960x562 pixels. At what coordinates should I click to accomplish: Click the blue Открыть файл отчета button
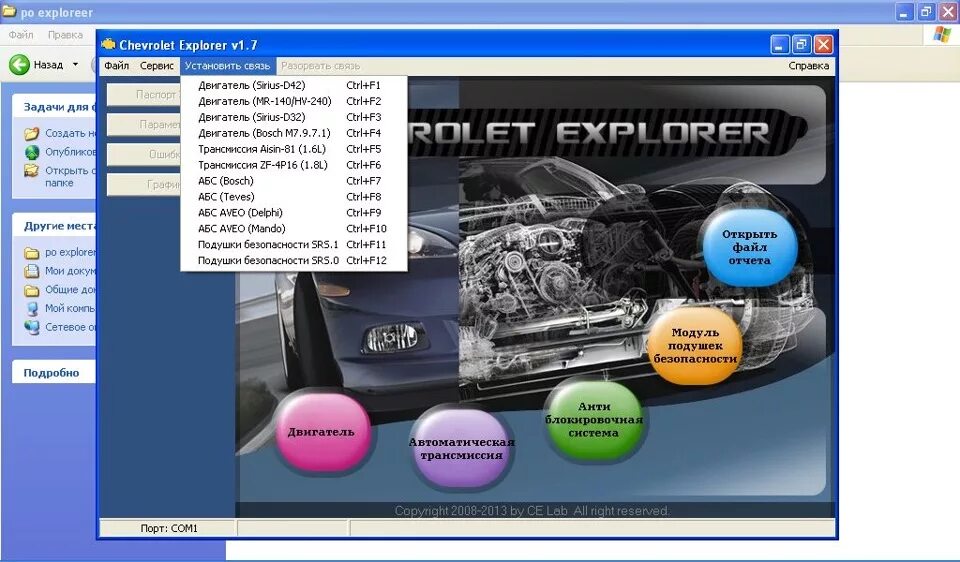coord(749,247)
